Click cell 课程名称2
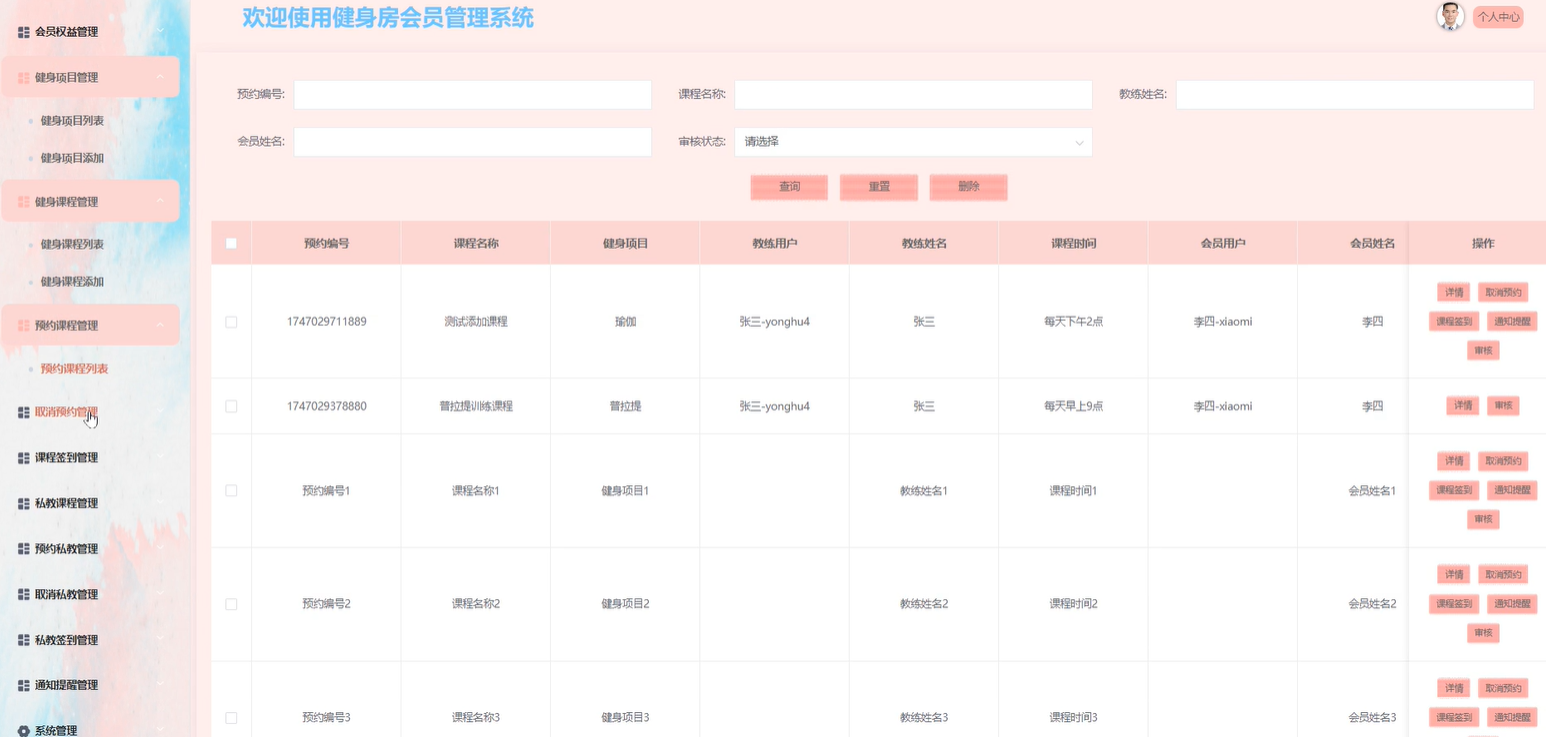This screenshot has width=1546, height=737. (x=476, y=604)
